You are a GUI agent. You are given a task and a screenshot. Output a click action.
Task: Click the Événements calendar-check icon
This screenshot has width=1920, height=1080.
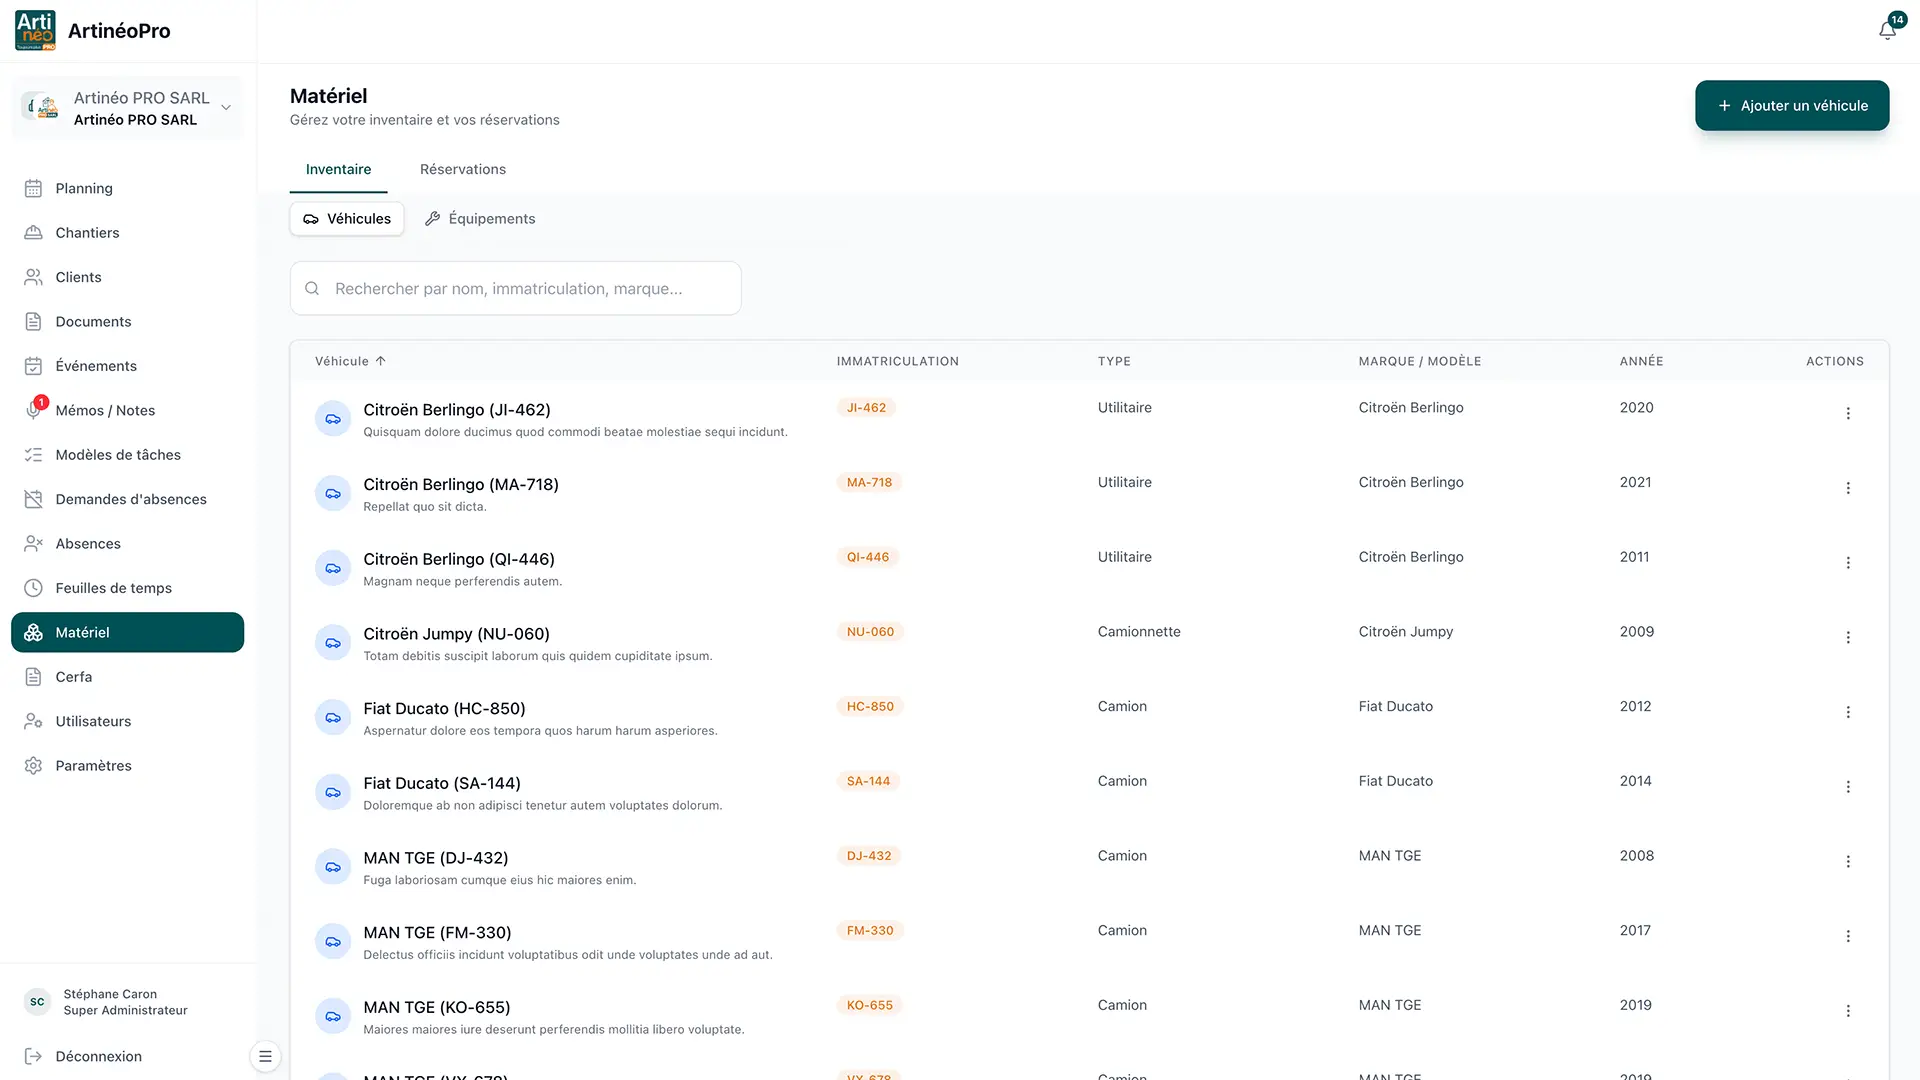(33, 366)
